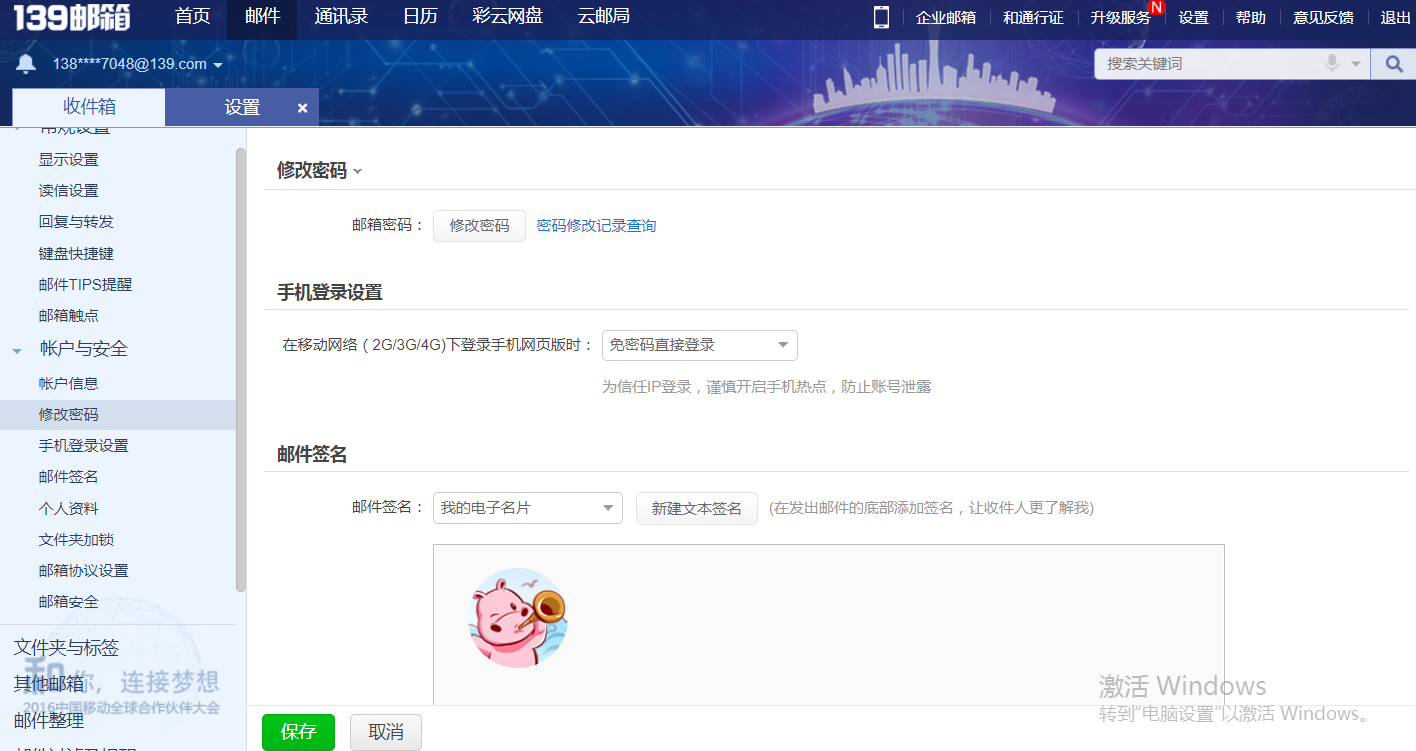This screenshot has height=751, width=1416.
Task: Open the search options dropdown arrow
Action: (x=1356, y=64)
